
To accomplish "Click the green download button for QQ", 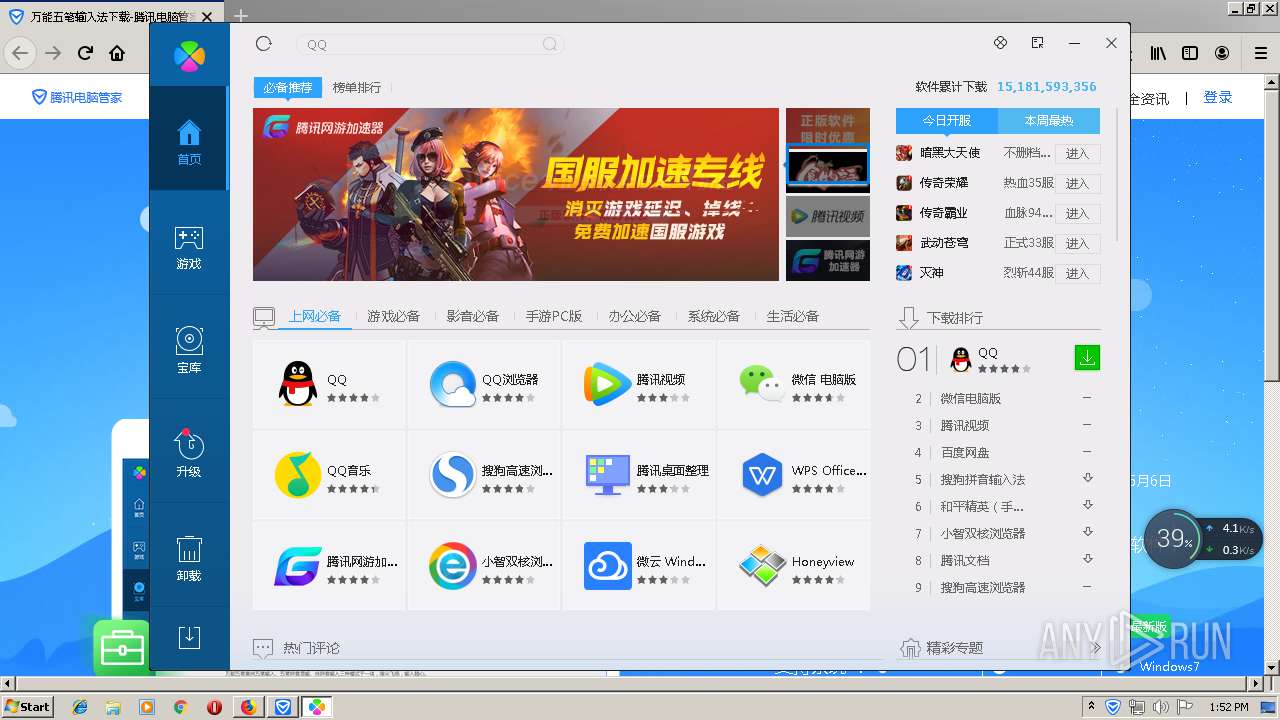I will (1087, 357).
